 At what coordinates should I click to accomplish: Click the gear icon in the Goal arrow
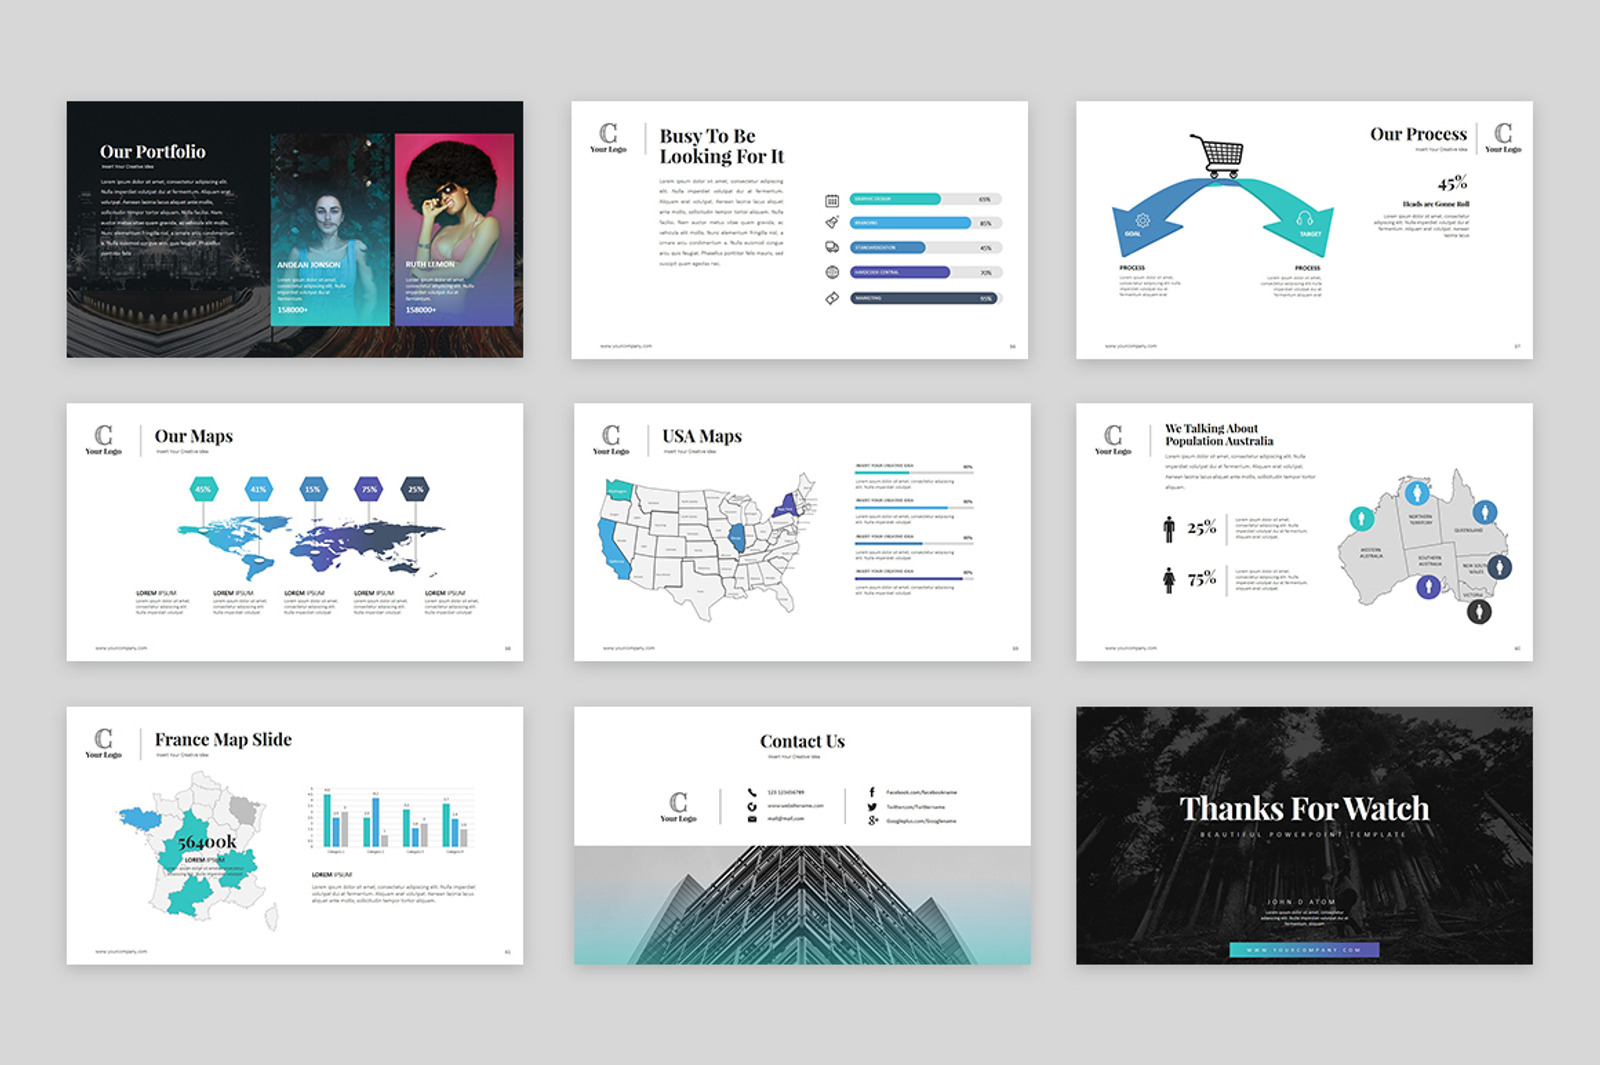coord(1143,220)
